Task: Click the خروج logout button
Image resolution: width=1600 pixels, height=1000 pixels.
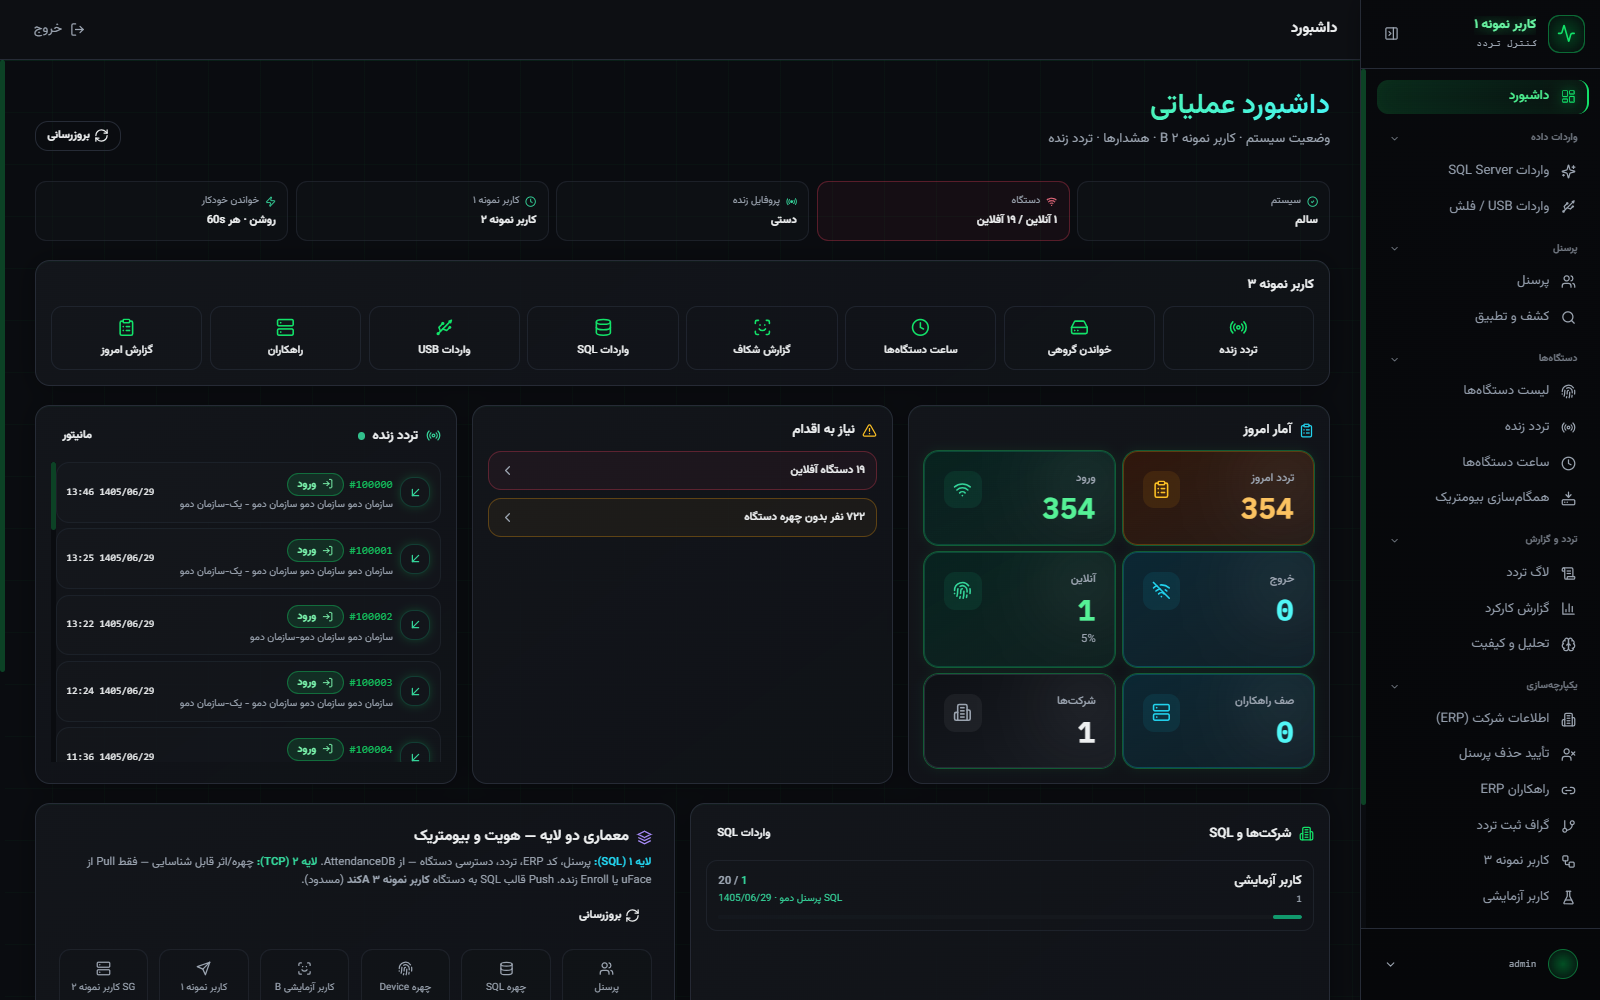Action: pyautogui.click(x=59, y=29)
